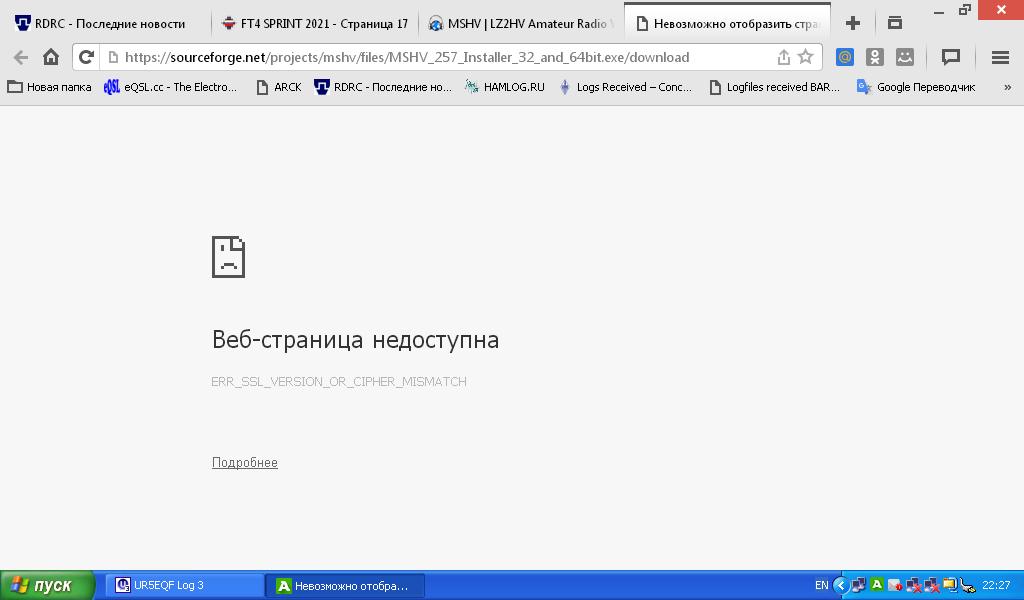Open the Windows пуск start button
This screenshot has width=1024, height=600.
pyautogui.click(x=47, y=585)
